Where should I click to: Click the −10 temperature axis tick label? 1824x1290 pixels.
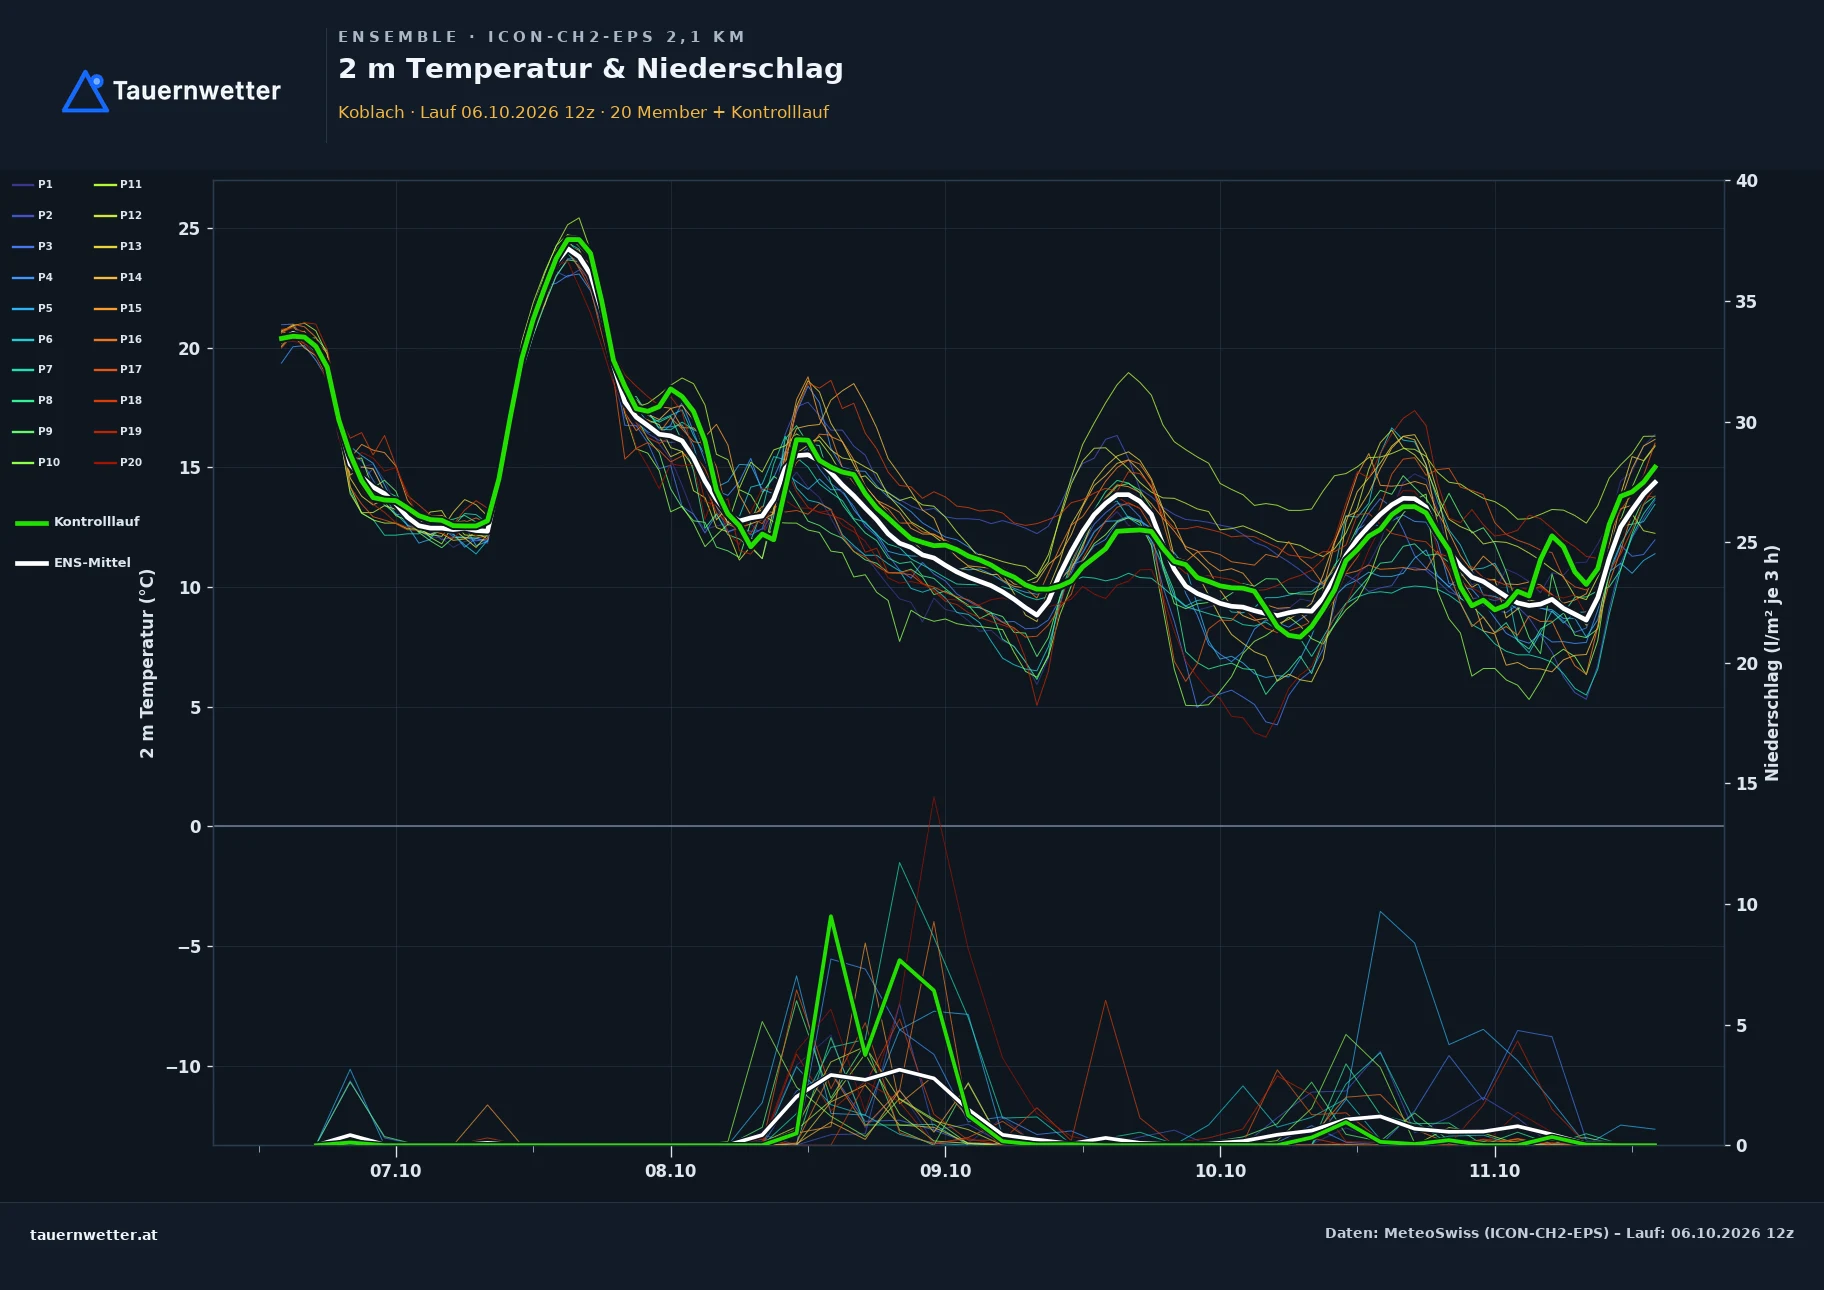coord(183,1067)
